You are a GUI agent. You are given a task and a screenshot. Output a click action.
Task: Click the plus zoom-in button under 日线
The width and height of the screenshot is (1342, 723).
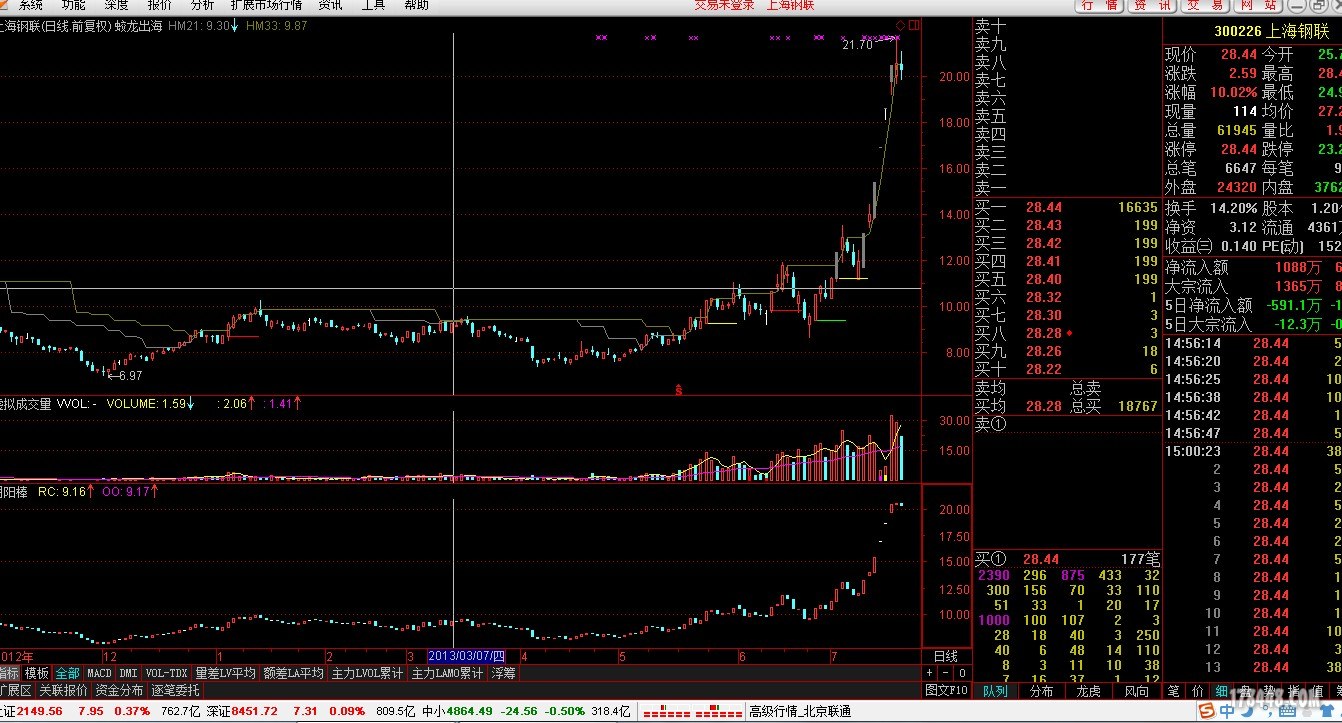929,673
